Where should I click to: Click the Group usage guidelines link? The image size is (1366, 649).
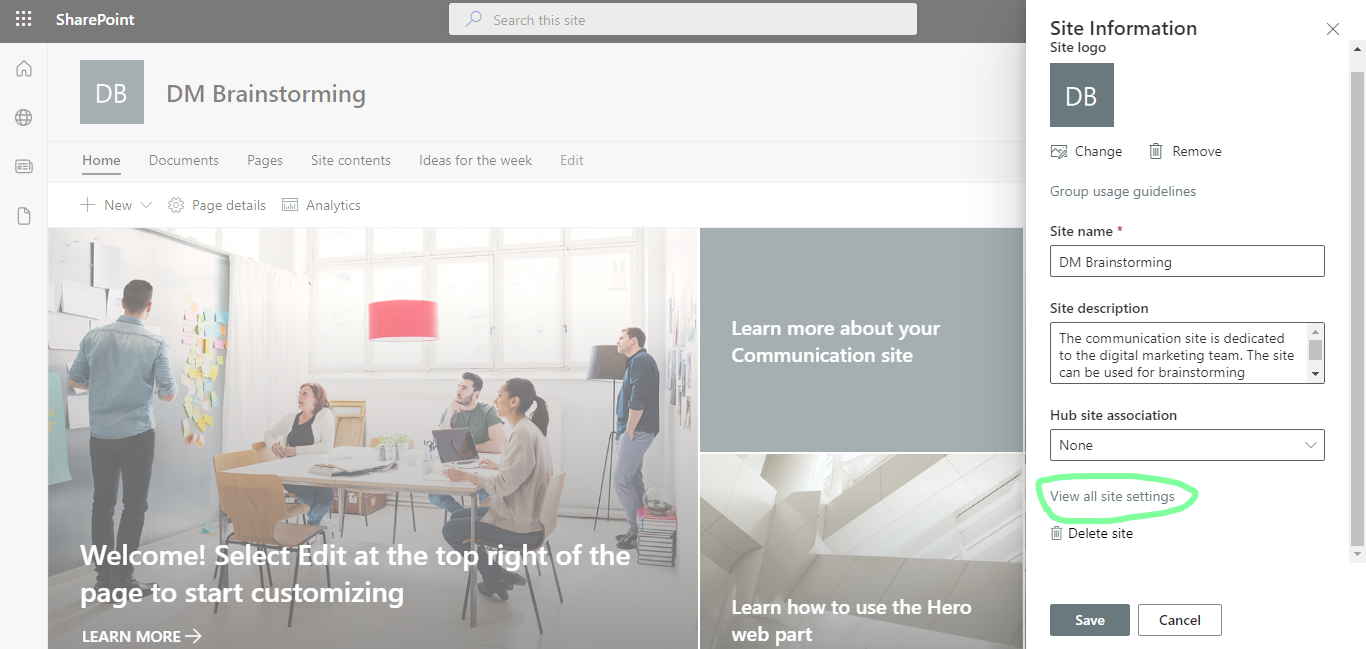click(1122, 191)
